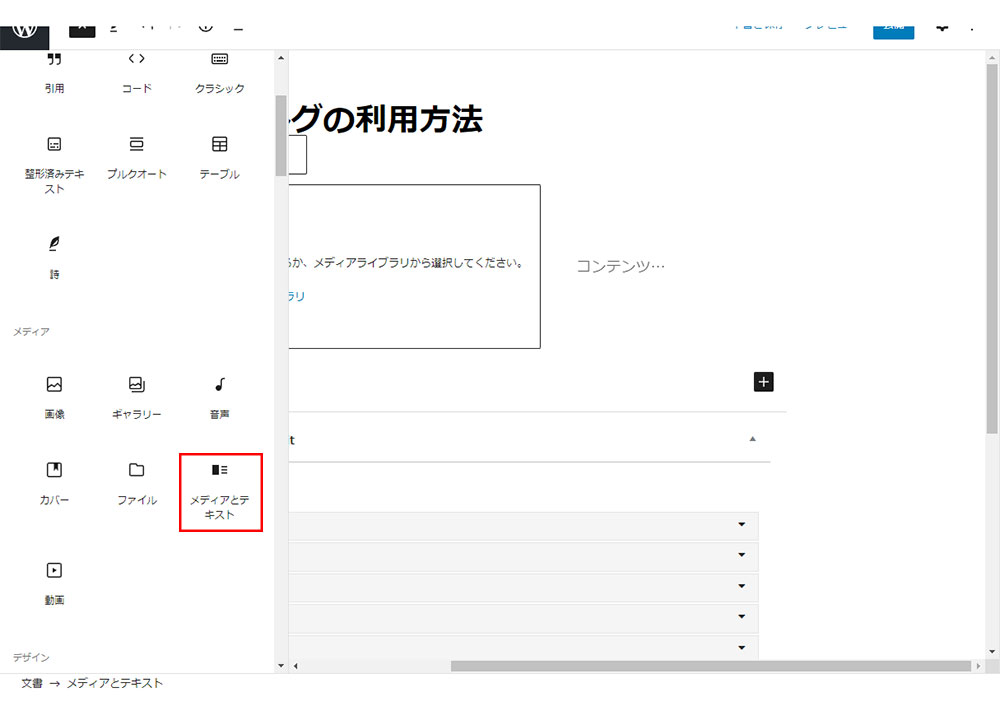1000x720 pixels.
Task: Open the media library link in the placeholder
Action: 297,296
